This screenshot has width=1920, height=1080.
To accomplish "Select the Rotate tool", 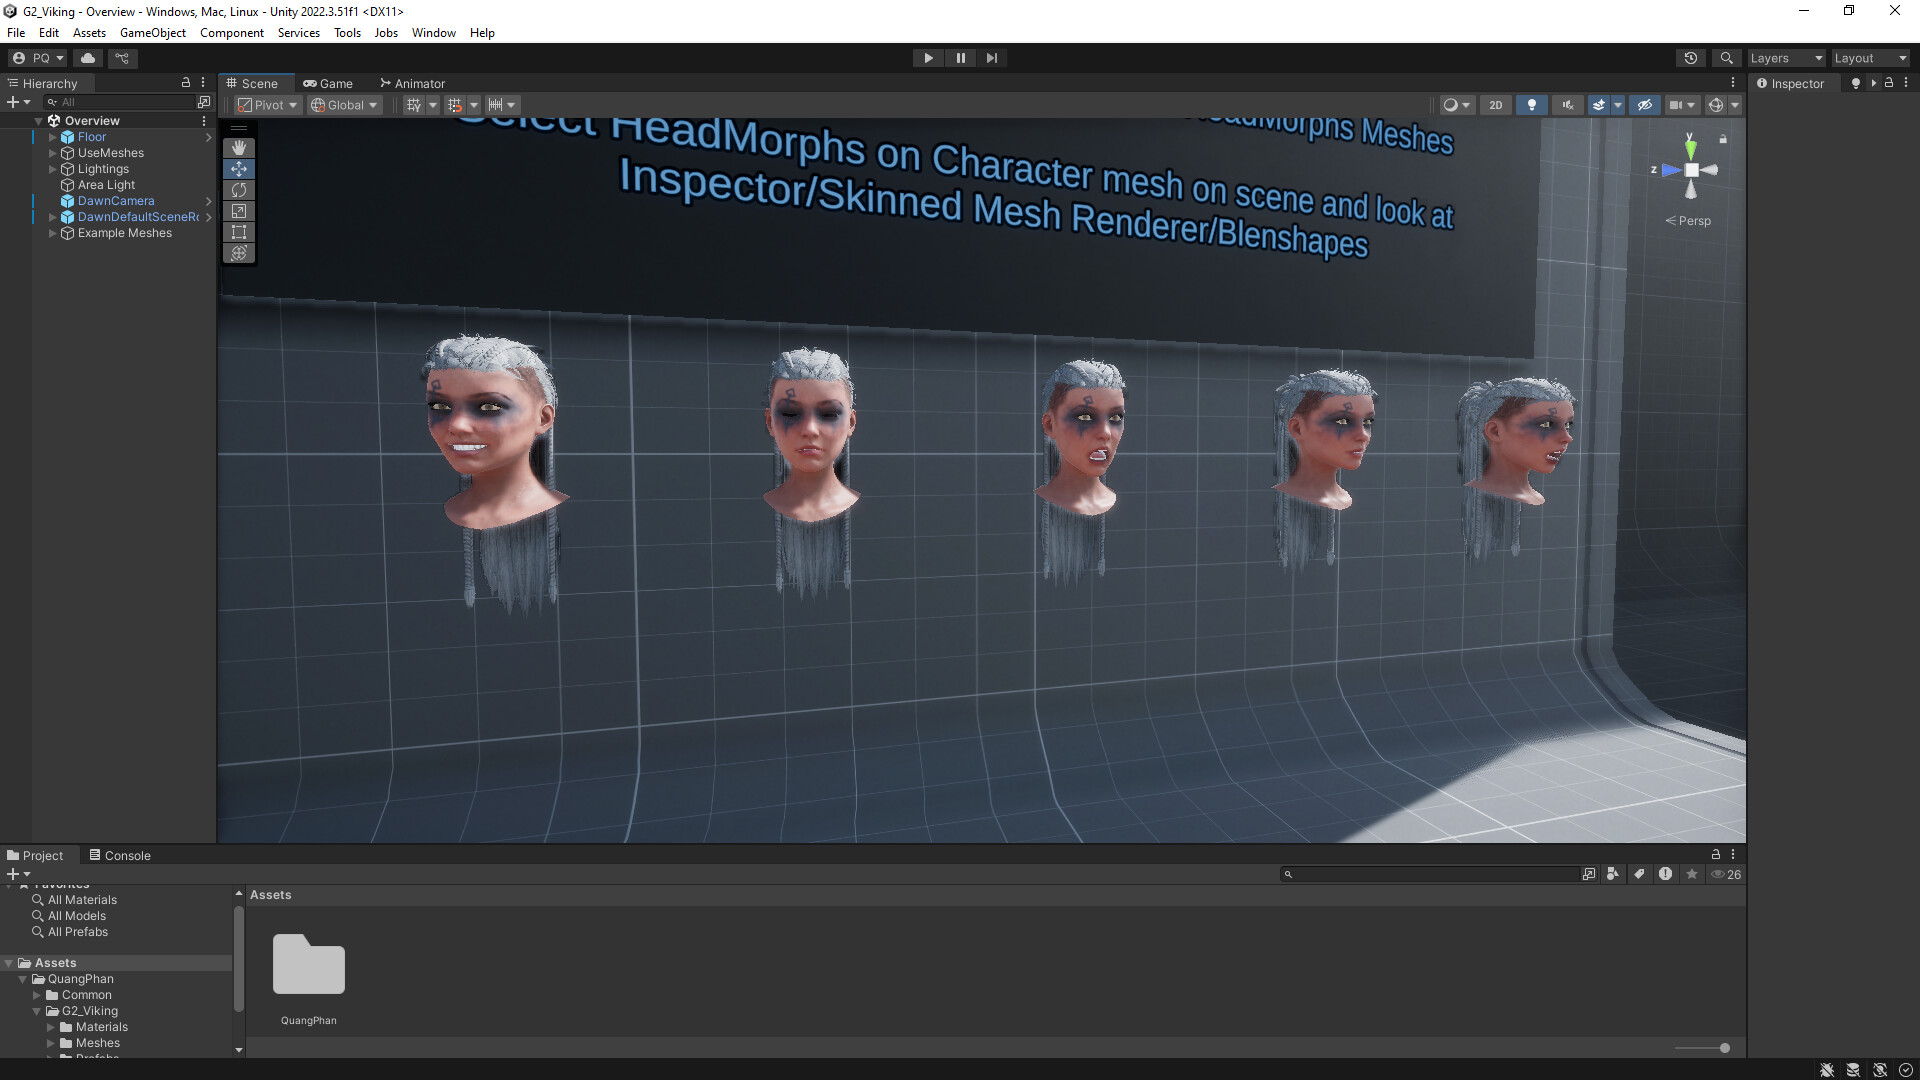I will pyautogui.click(x=239, y=190).
